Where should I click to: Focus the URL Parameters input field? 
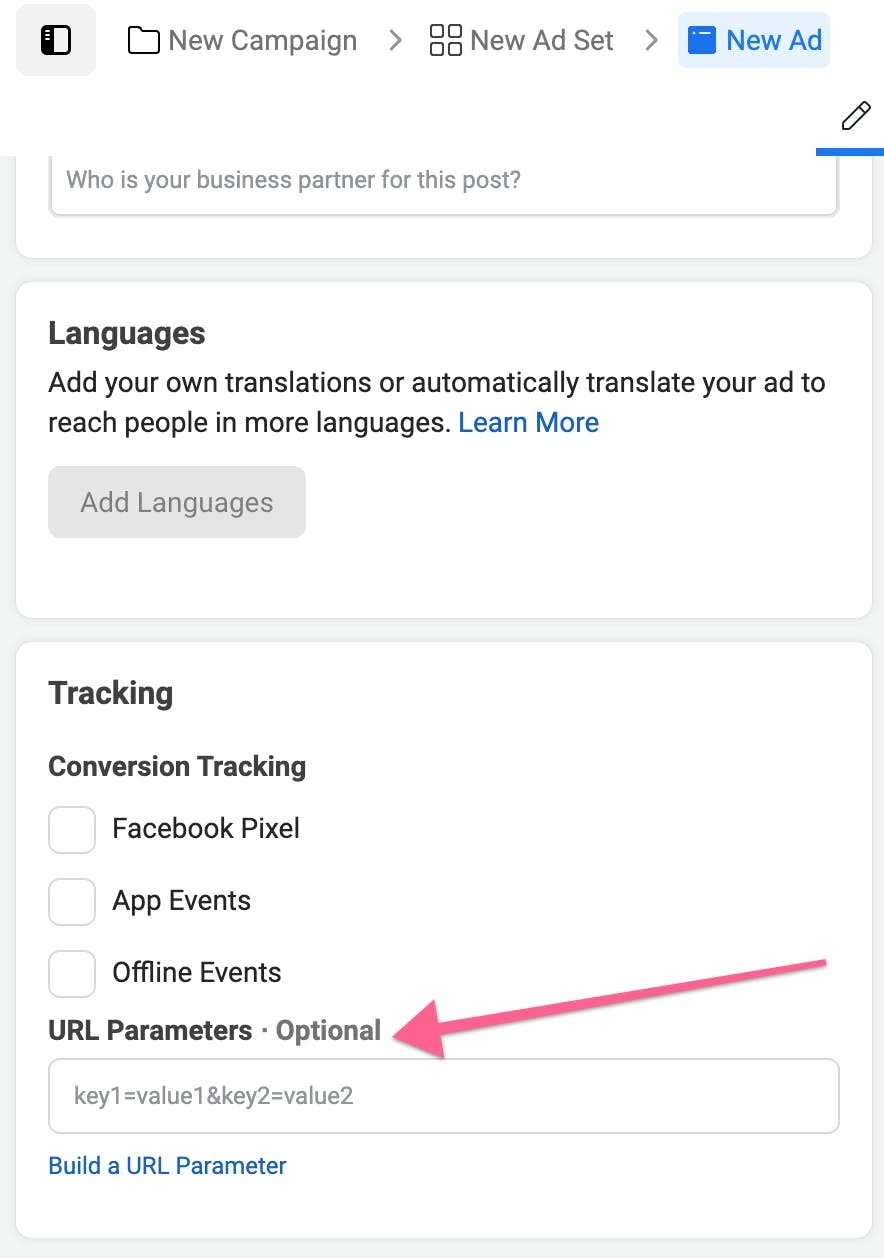coord(444,1096)
